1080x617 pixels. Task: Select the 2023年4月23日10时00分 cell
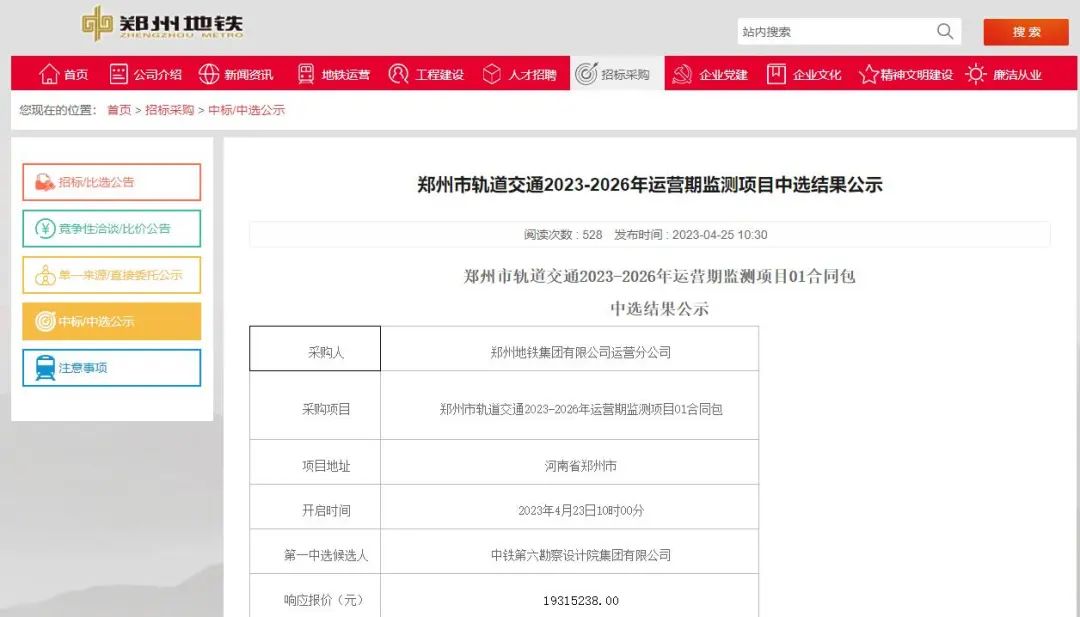(x=570, y=507)
